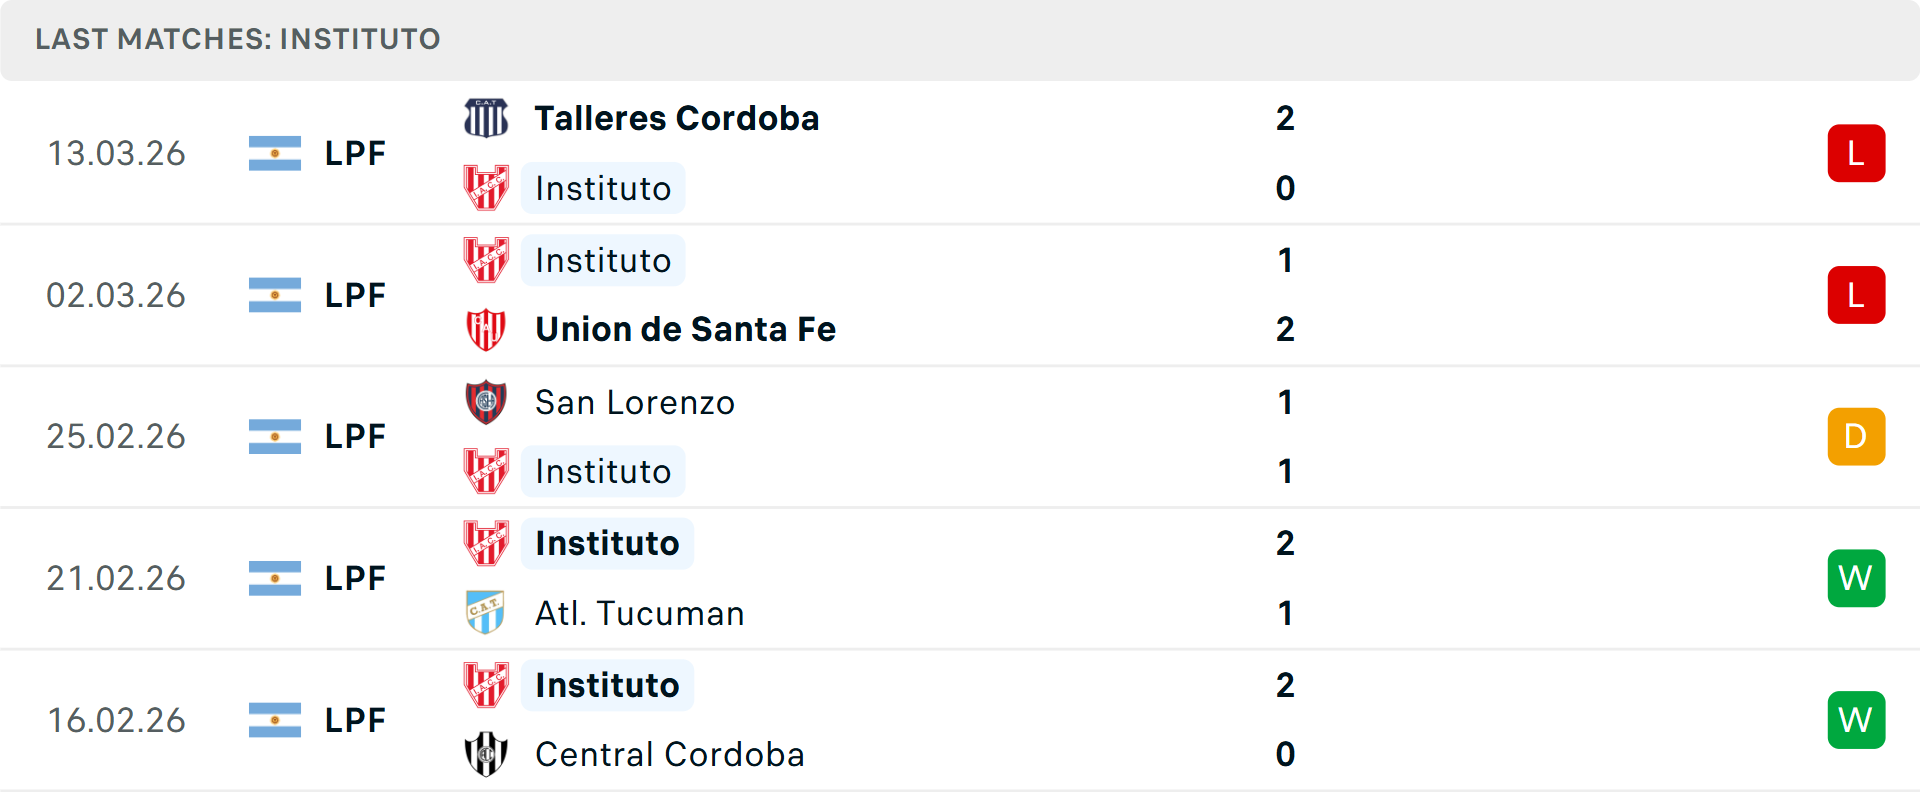Select the Last Matches: Instituto header
The height and width of the screenshot is (792, 1920).
(x=238, y=39)
